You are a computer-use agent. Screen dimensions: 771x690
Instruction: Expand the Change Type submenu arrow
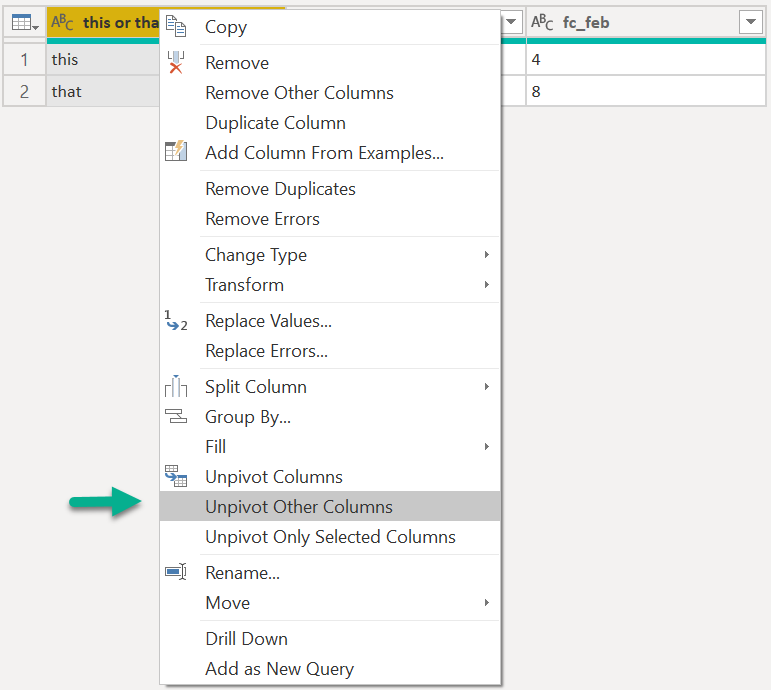click(486, 255)
